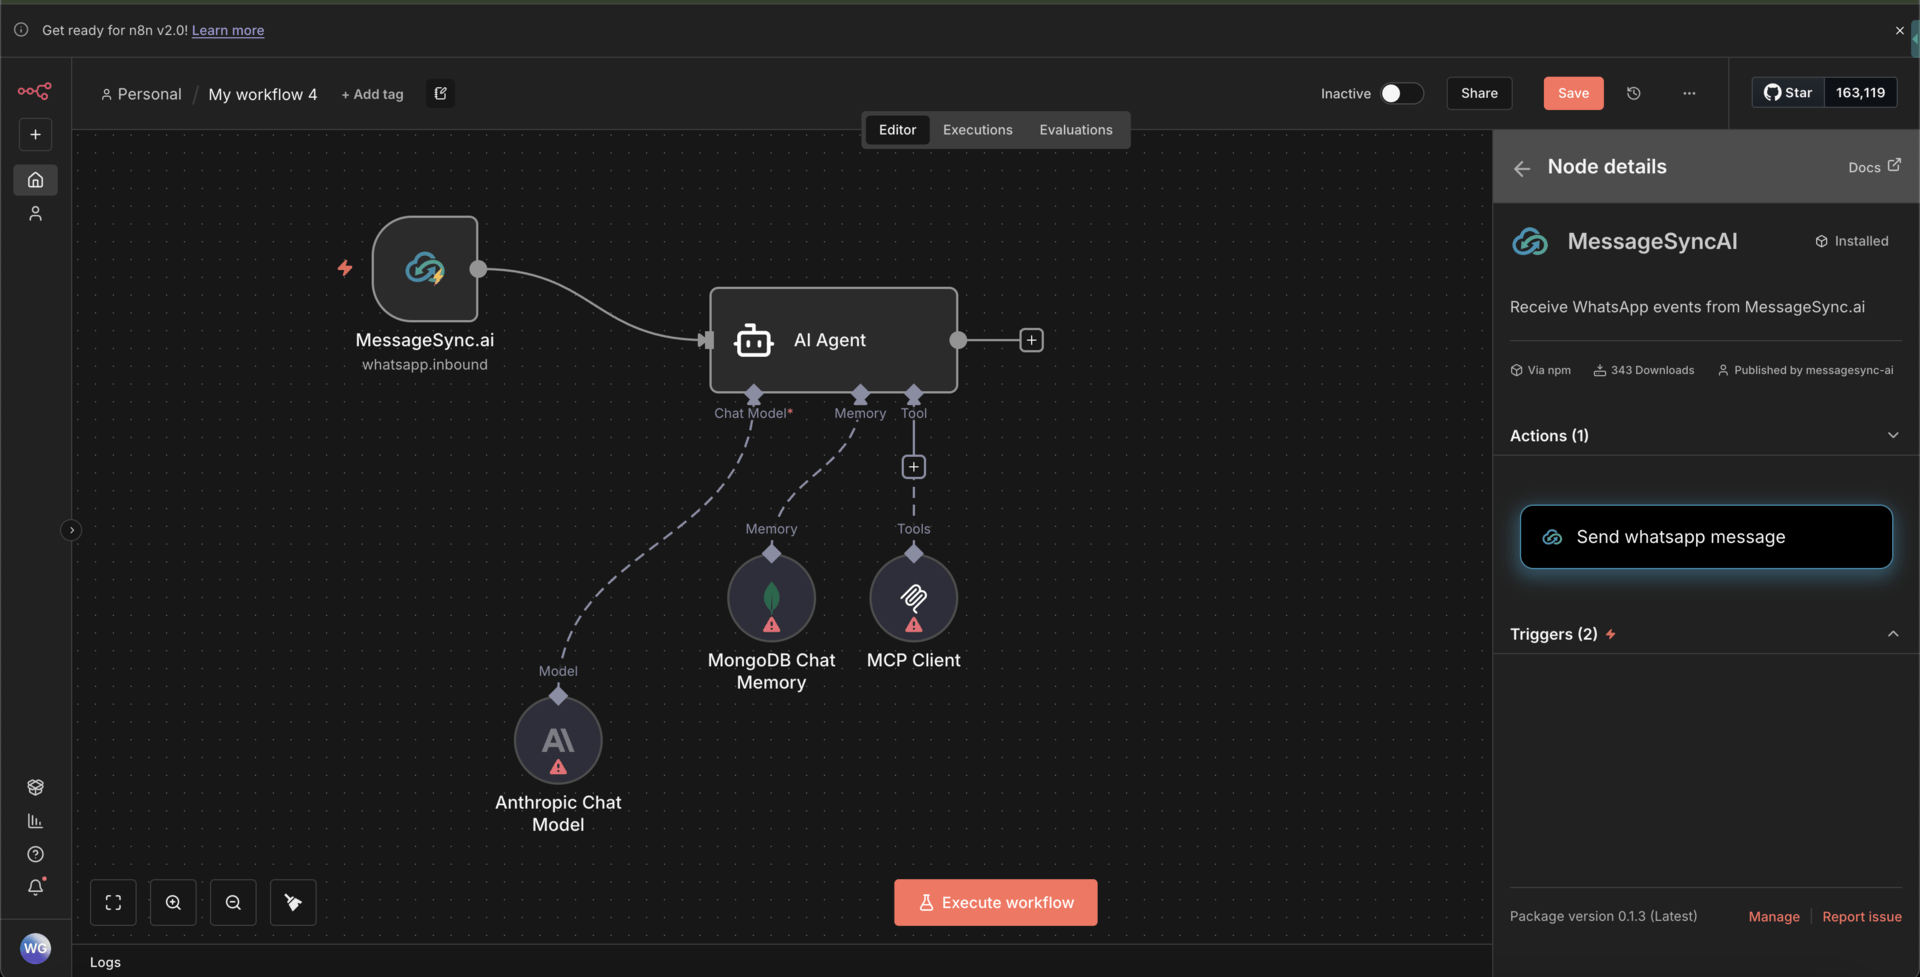The image size is (1920, 977).
Task: Fit workflow to view with the frame icon
Action: (x=113, y=902)
